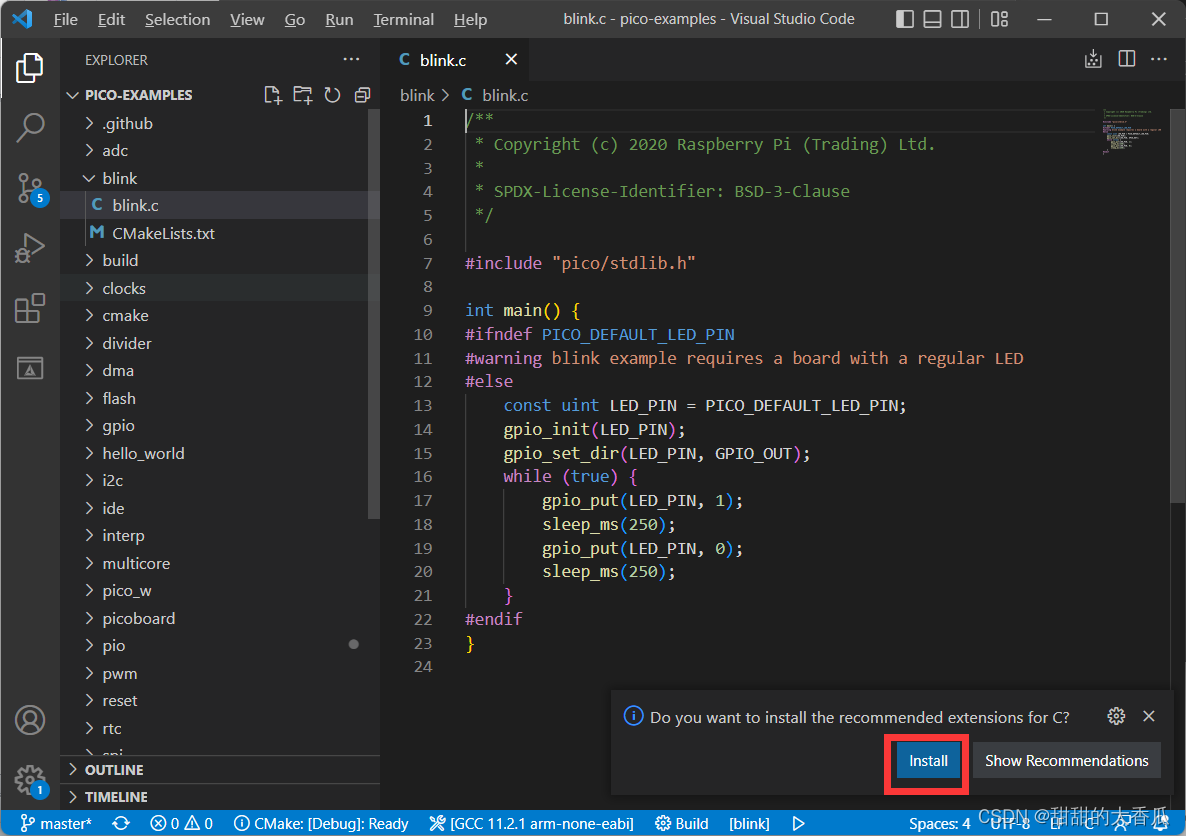The width and height of the screenshot is (1186, 836).
Task: Open the File menu
Action: pos(66,20)
